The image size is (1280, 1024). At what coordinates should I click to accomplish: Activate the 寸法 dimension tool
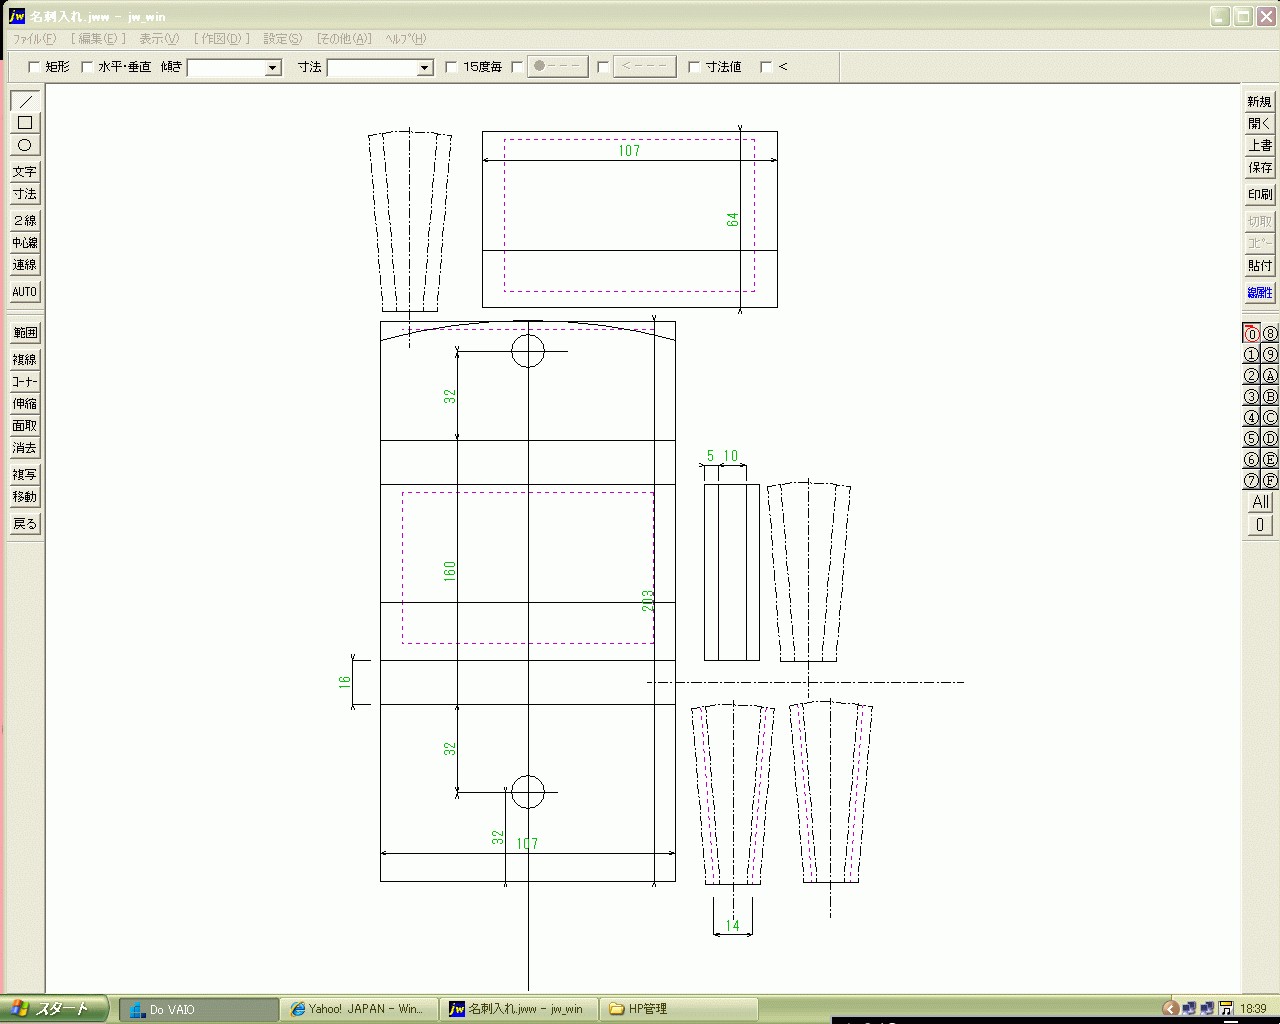[25, 194]
